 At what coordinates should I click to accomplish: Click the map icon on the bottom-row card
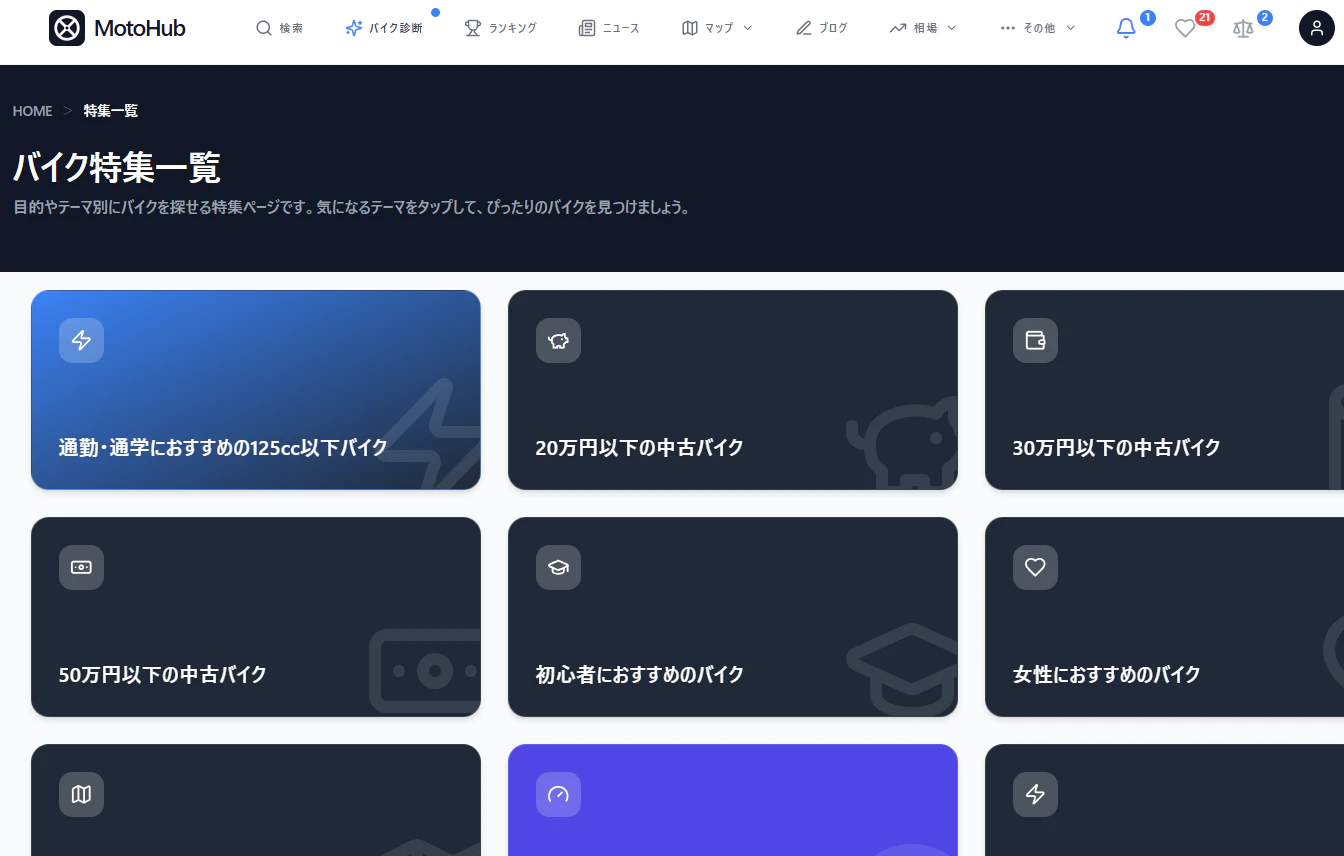(x=81, y=795)
